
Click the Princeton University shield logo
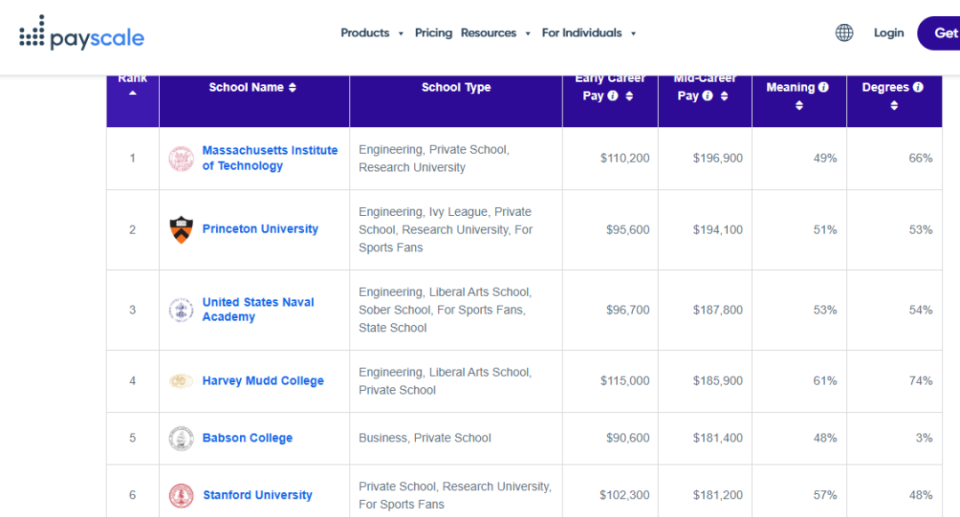click(x=181, y=230)
